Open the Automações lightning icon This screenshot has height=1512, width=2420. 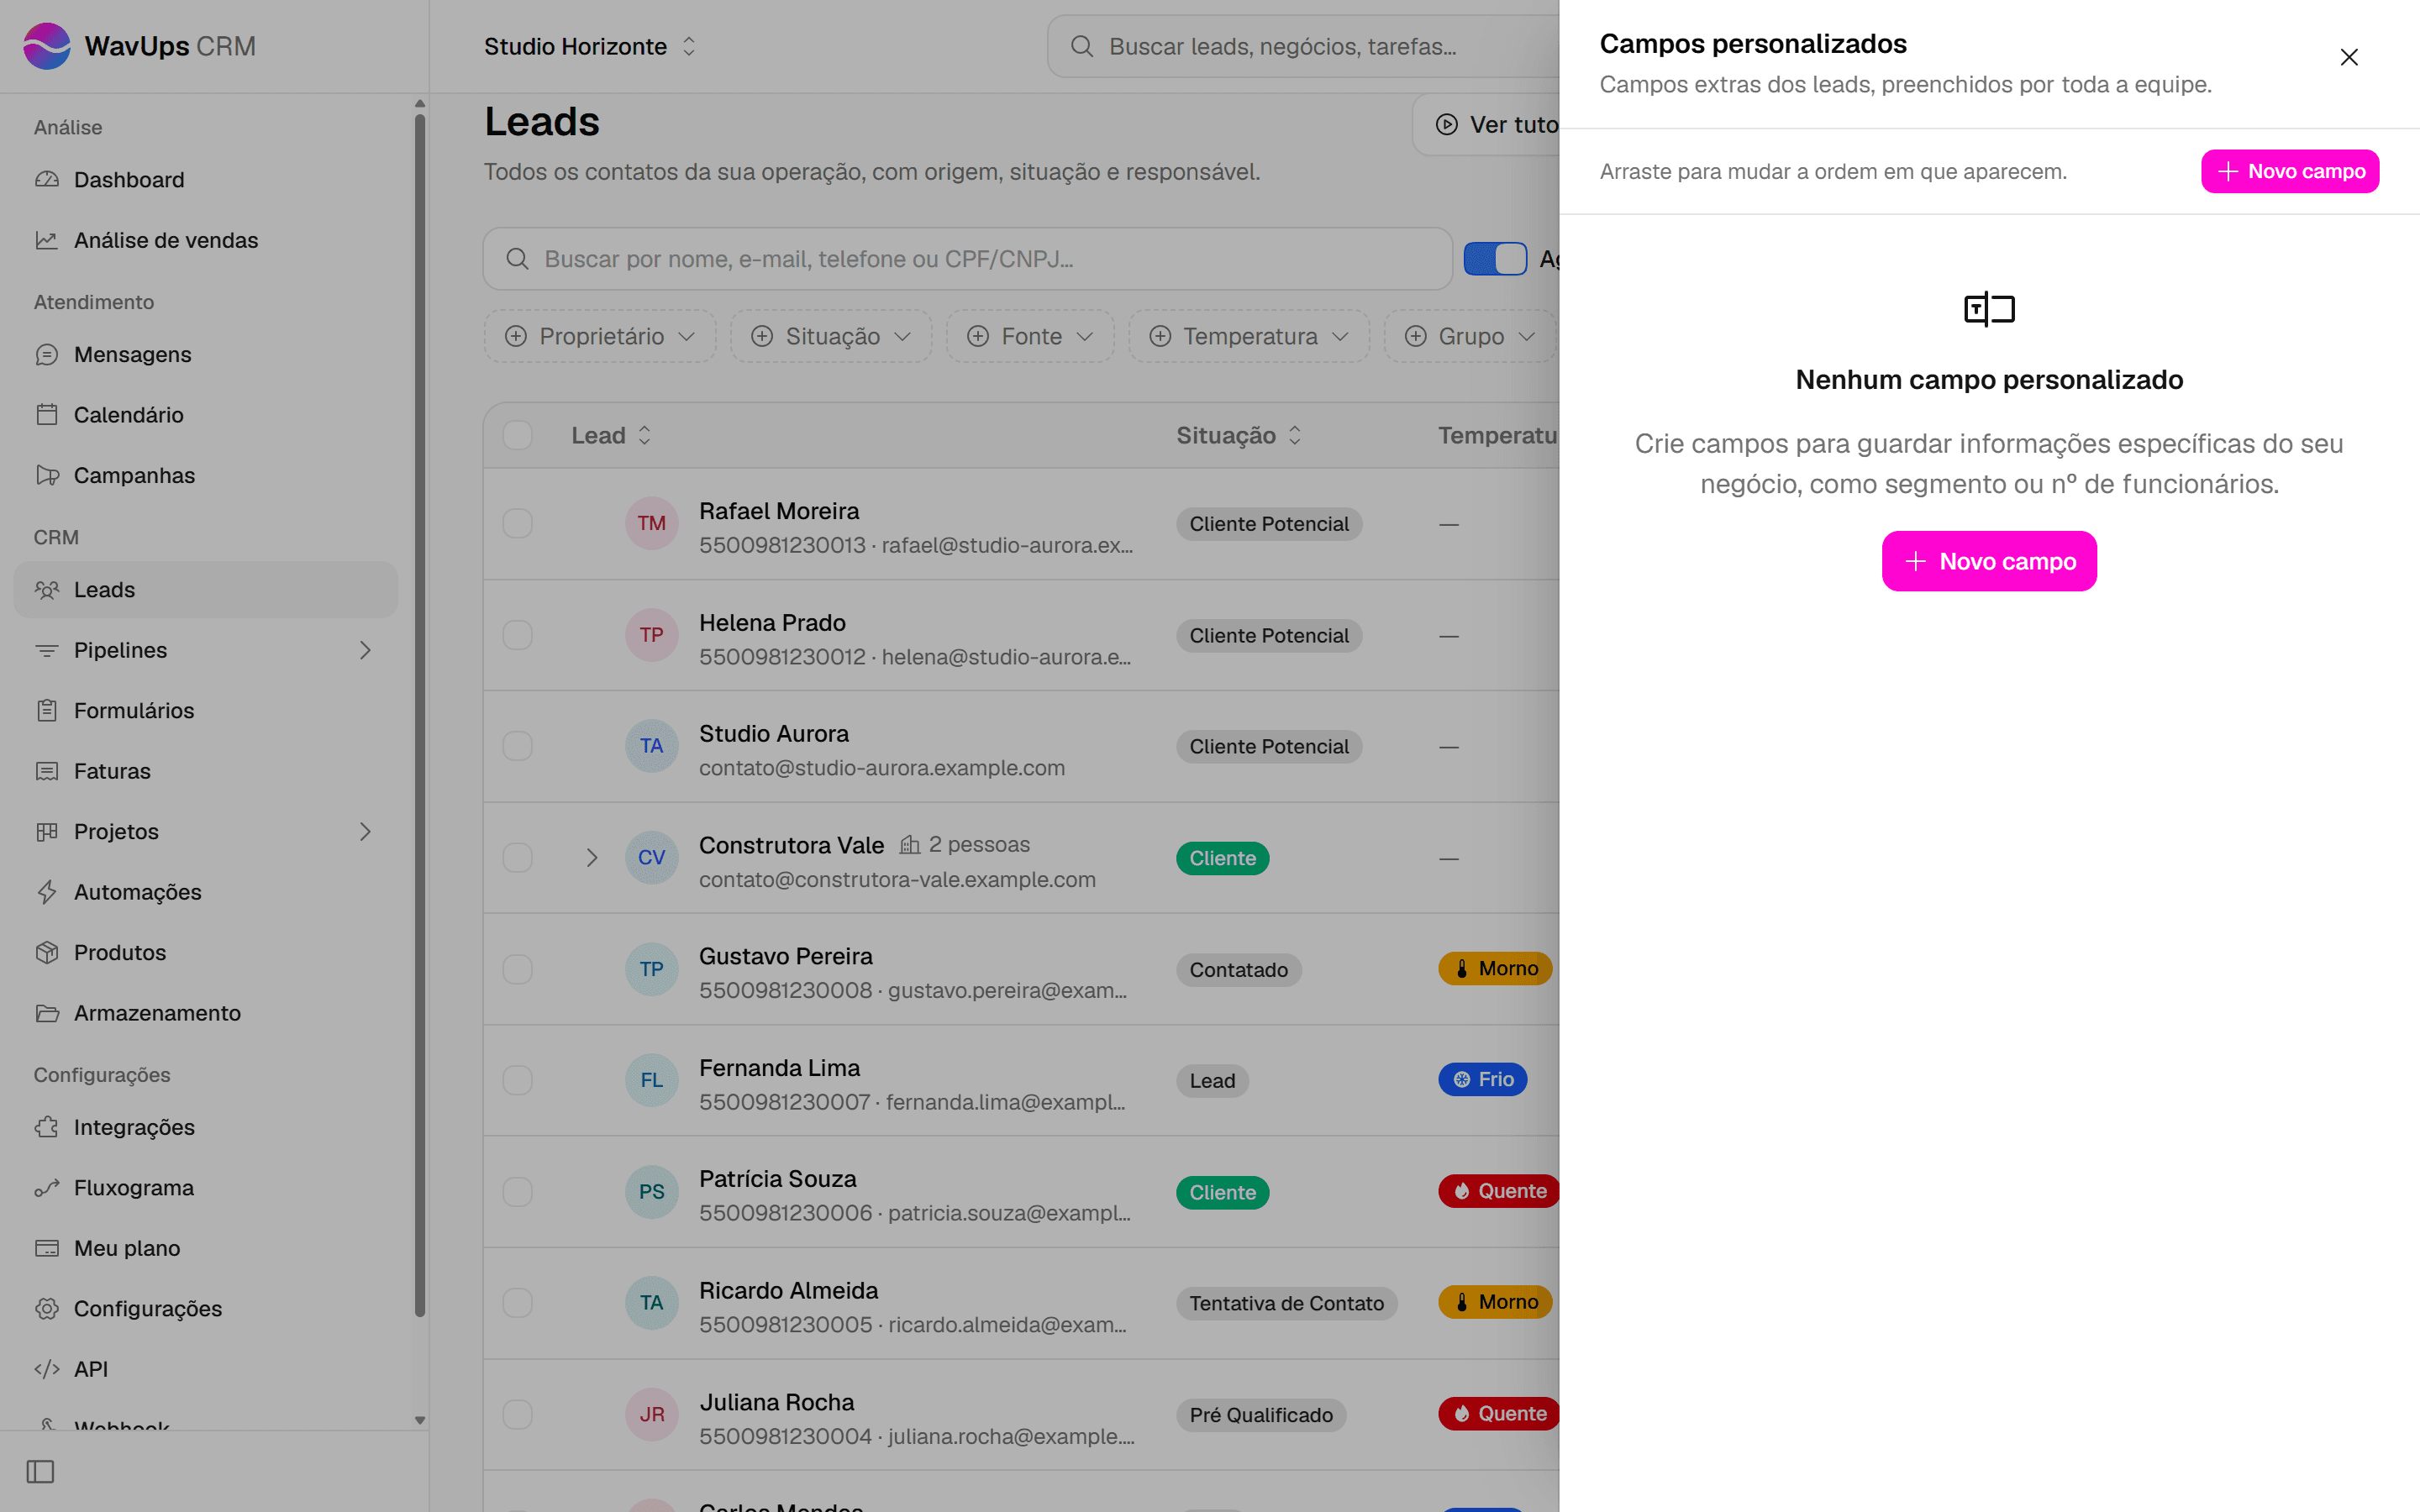47,892
